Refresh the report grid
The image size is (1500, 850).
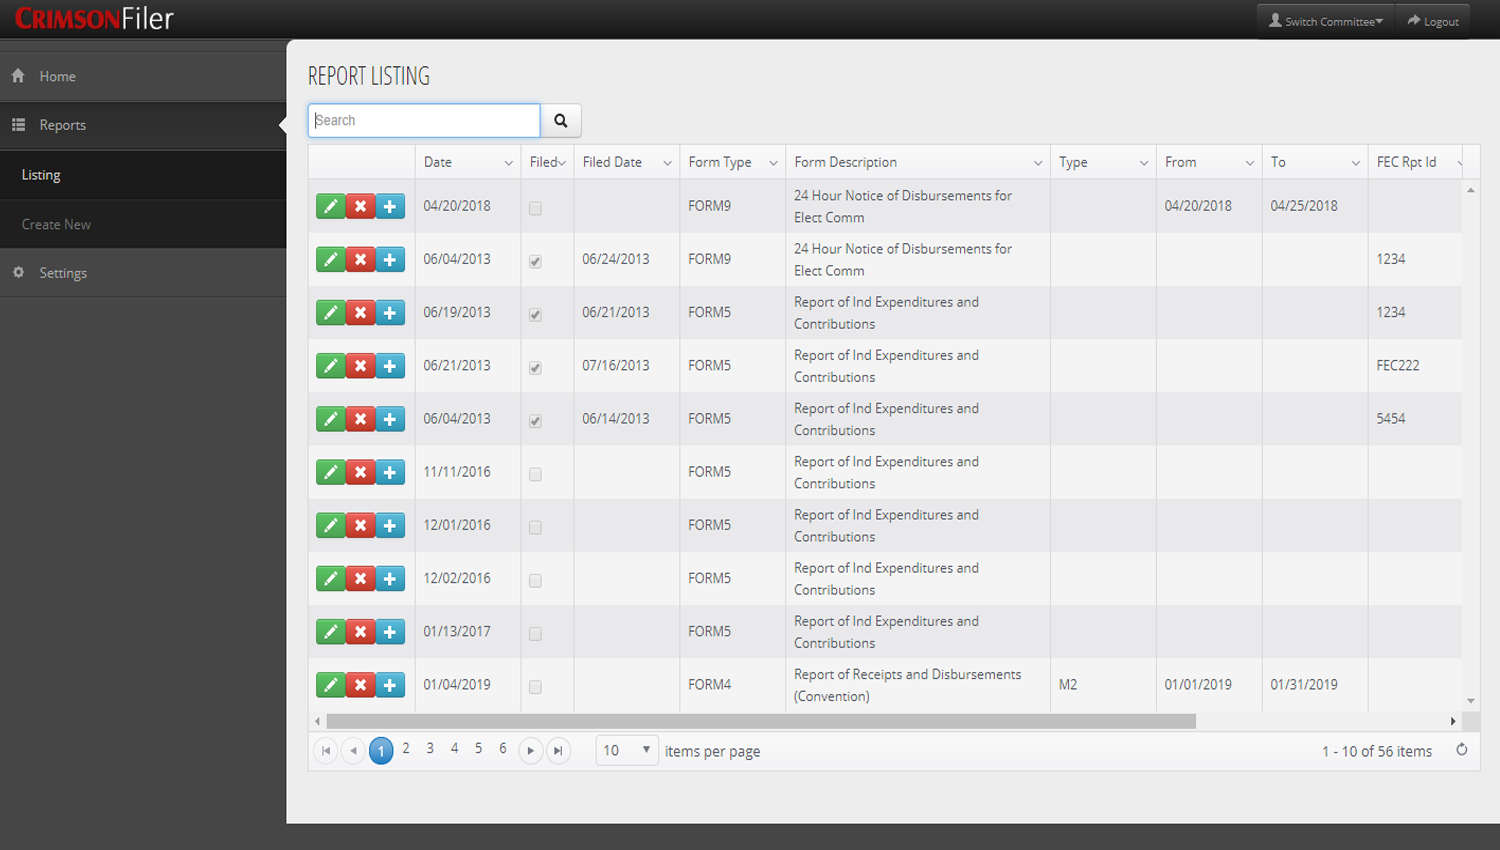click(x=1461, y=750)
